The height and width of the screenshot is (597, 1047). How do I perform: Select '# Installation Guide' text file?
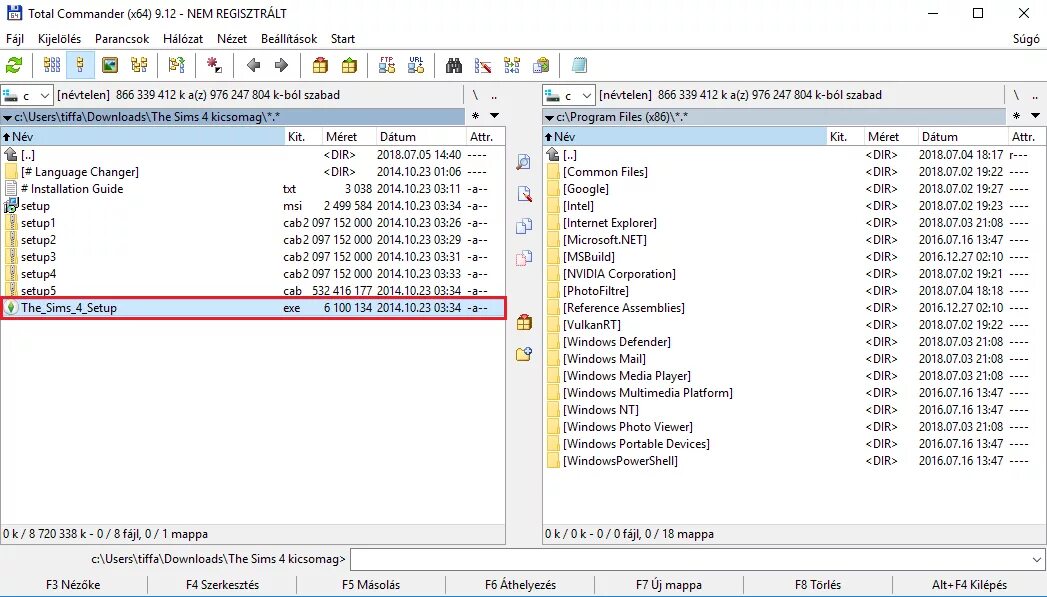coord(253,189)
